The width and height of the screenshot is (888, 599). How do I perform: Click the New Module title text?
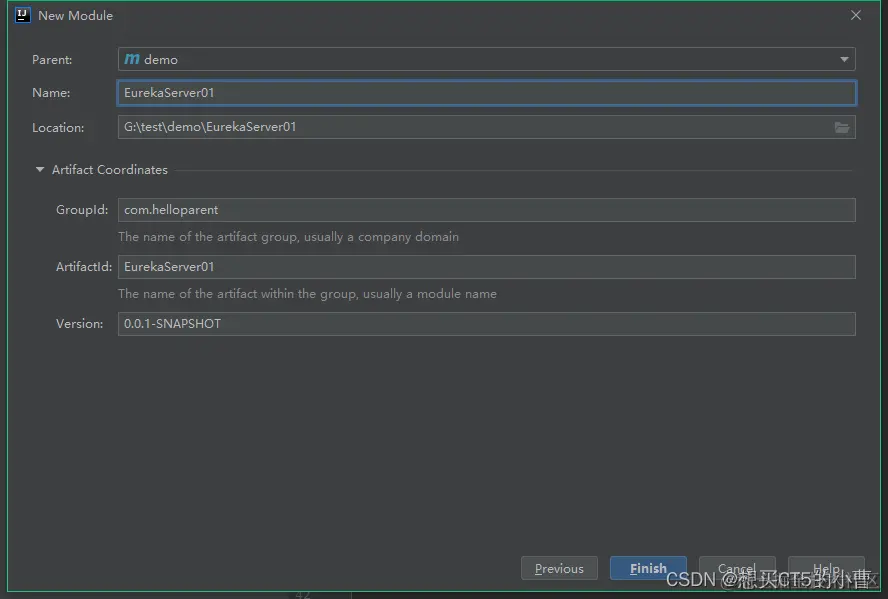(x=75, y=16)
